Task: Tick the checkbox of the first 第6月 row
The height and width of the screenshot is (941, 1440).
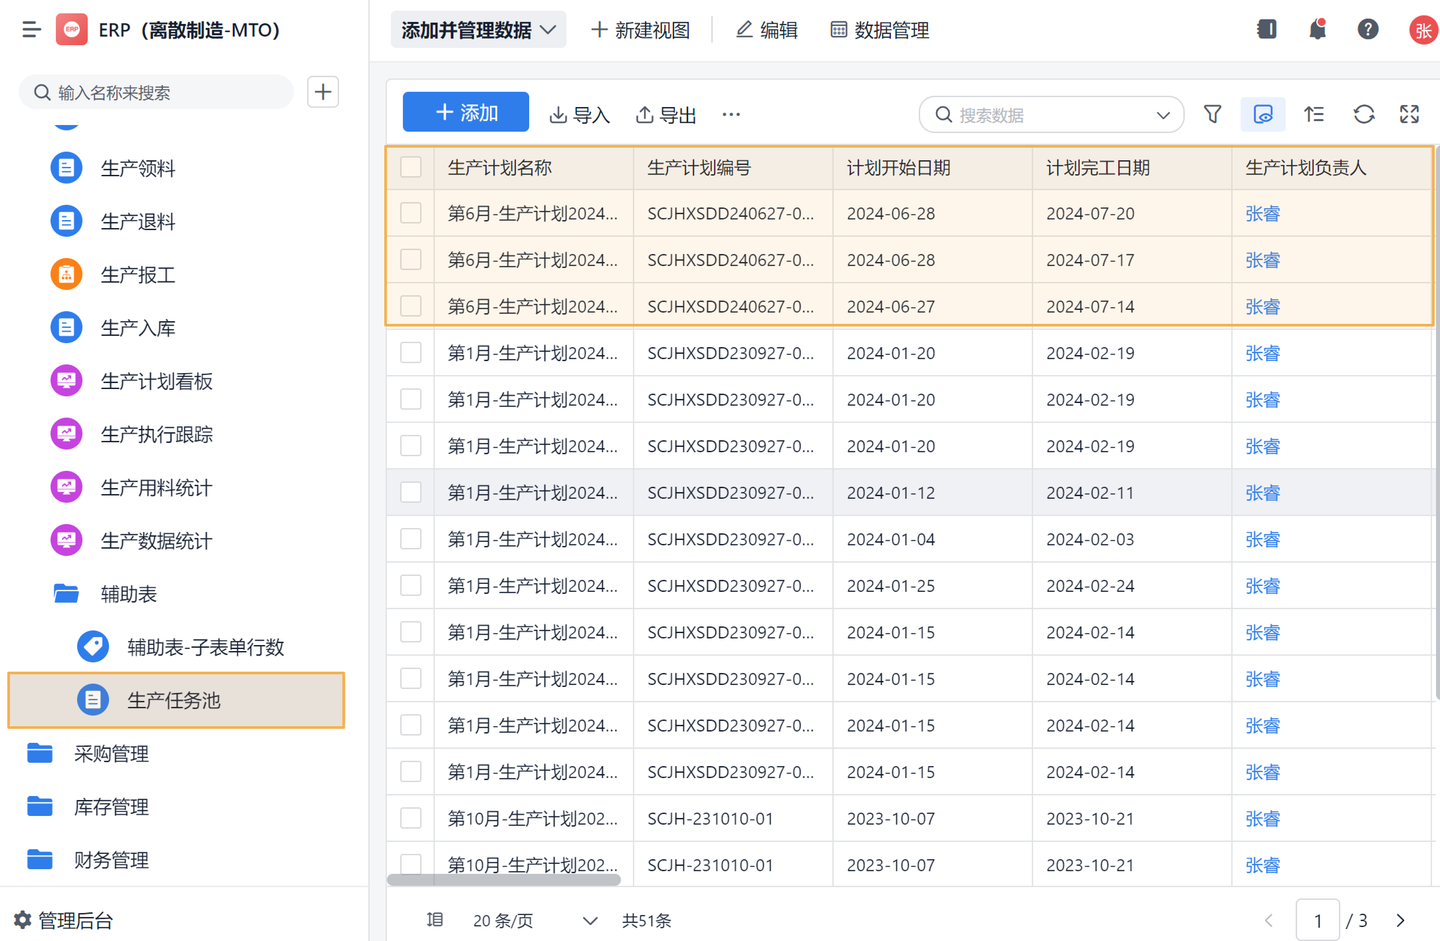Action: pos(410,213)
